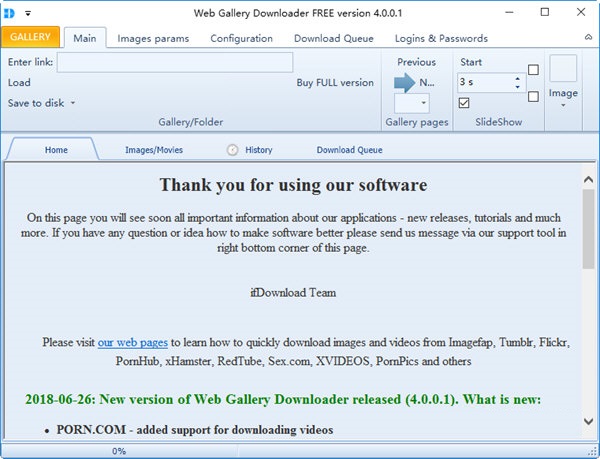Open the gallery pages combo box

tap(411, 103)
